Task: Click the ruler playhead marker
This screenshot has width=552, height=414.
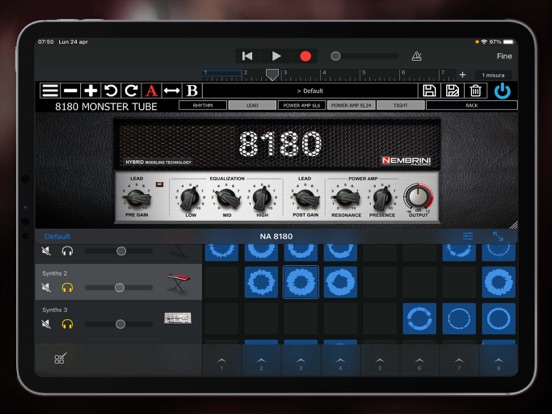Action: pyautogui.click(x=272, y=74)
